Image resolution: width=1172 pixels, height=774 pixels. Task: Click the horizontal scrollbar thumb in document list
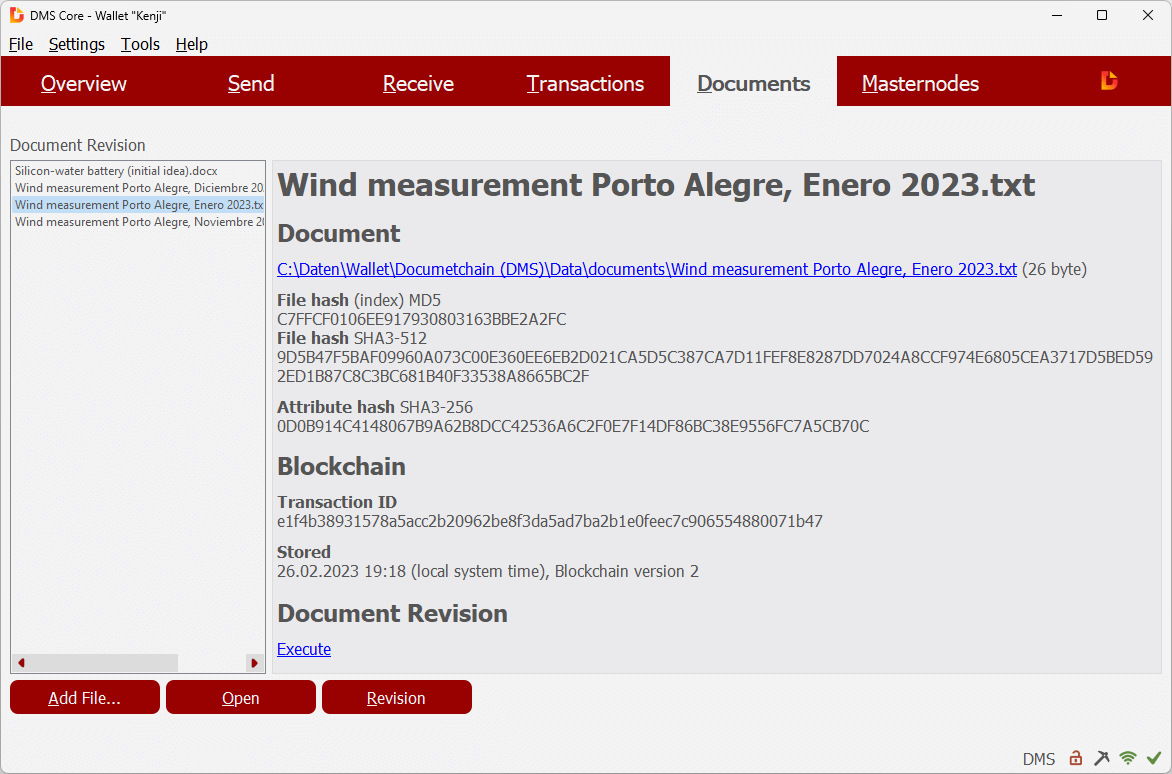tap(104, 663)
